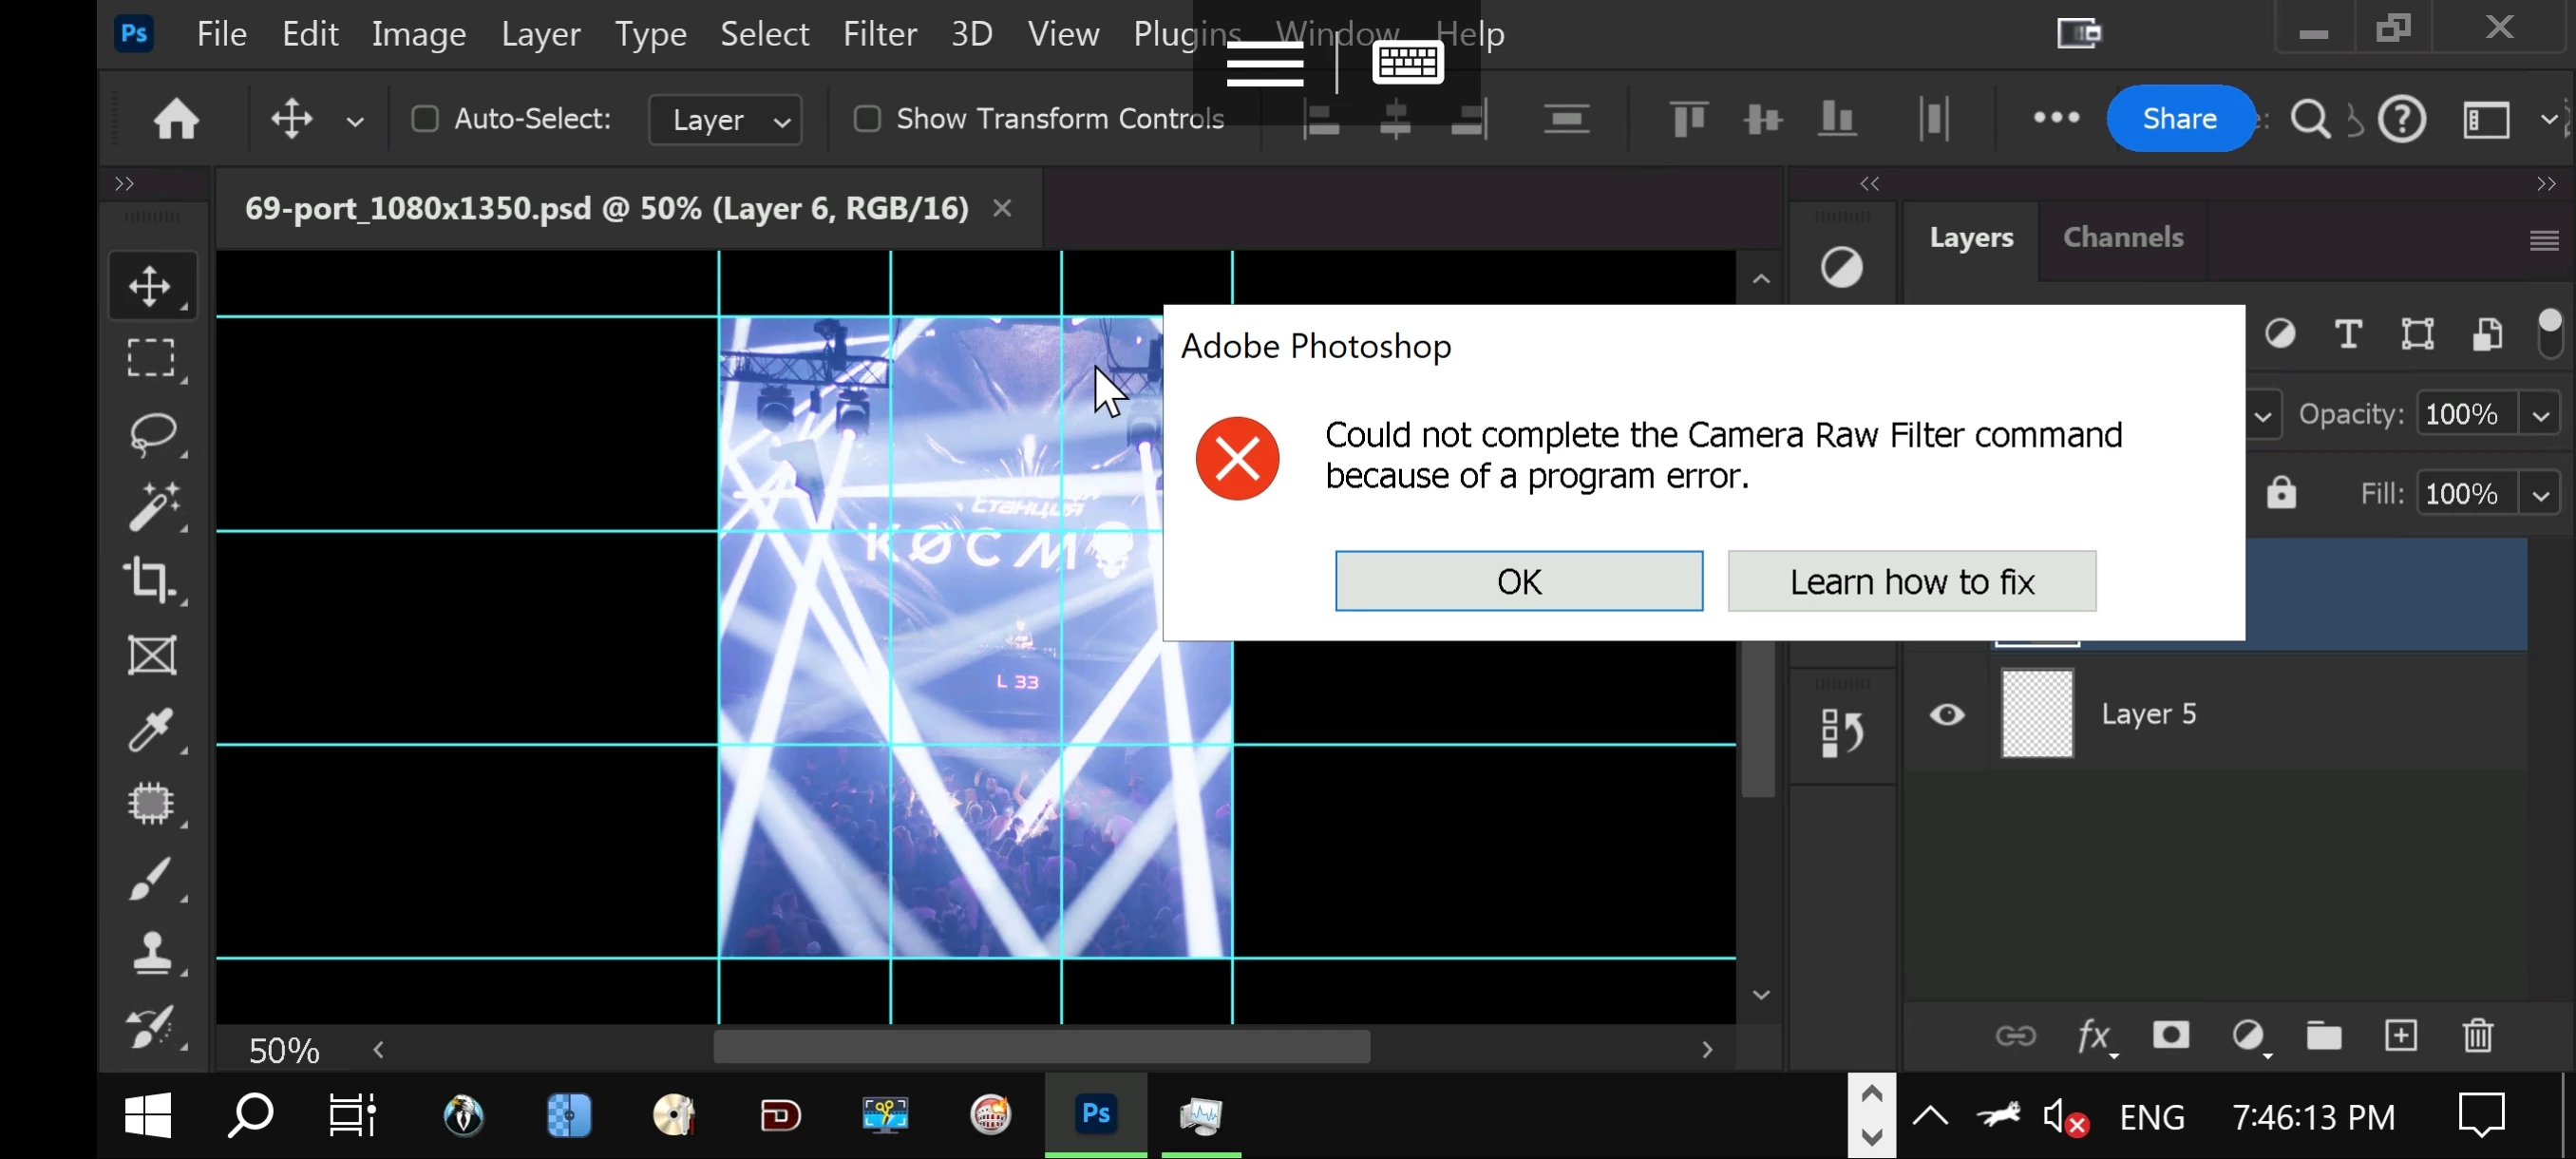Switch to the Channels tab
The image size is (2576, 1159).
(x=2122, y=237)
